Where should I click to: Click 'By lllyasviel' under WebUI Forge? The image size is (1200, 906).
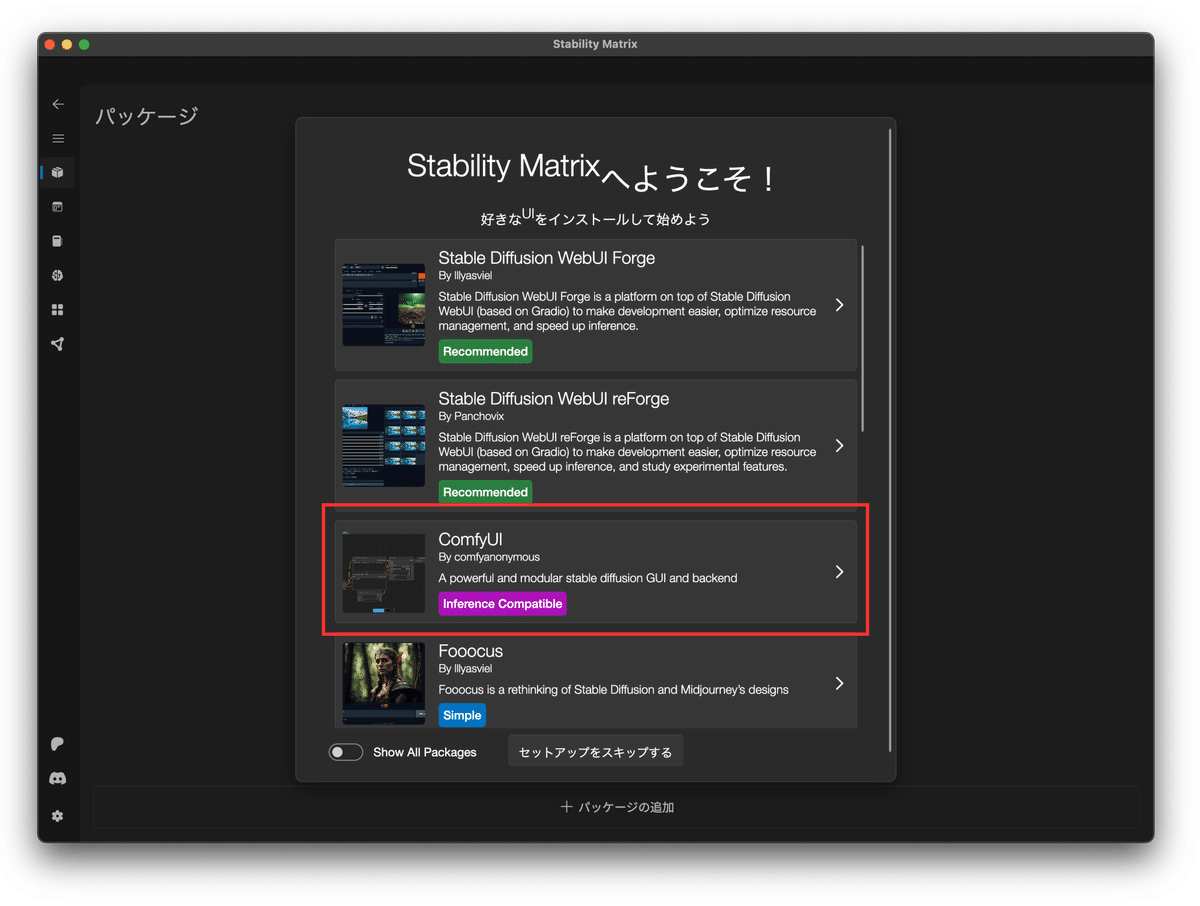(465, 275)
